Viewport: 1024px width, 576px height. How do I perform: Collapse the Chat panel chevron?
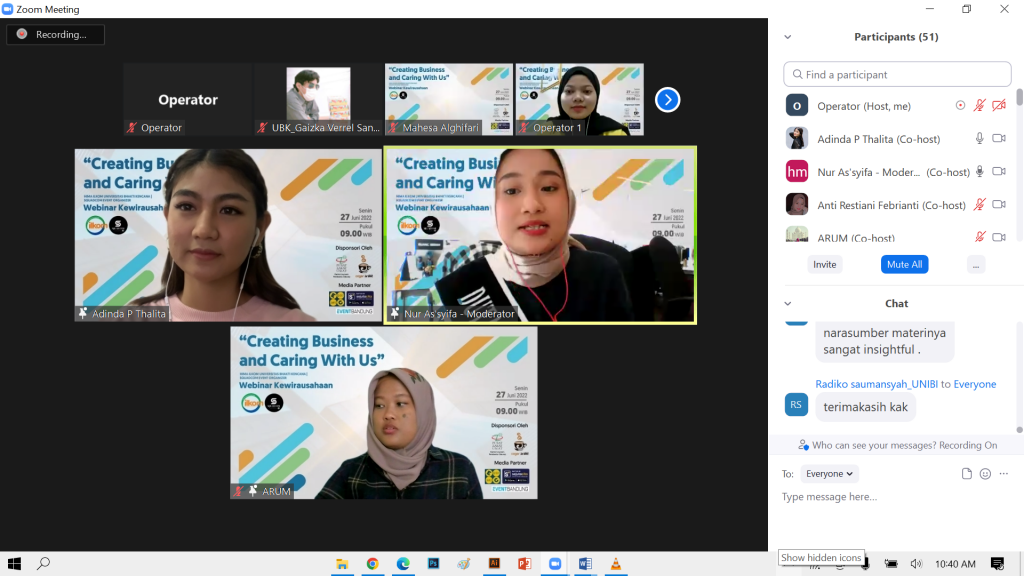click(x=788, y=304)
